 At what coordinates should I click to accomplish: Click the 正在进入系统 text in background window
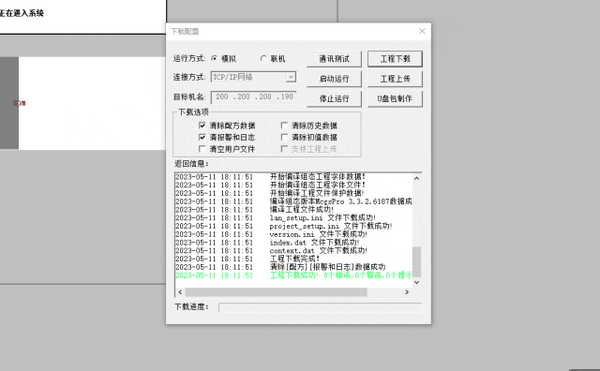tap(21, 13)
